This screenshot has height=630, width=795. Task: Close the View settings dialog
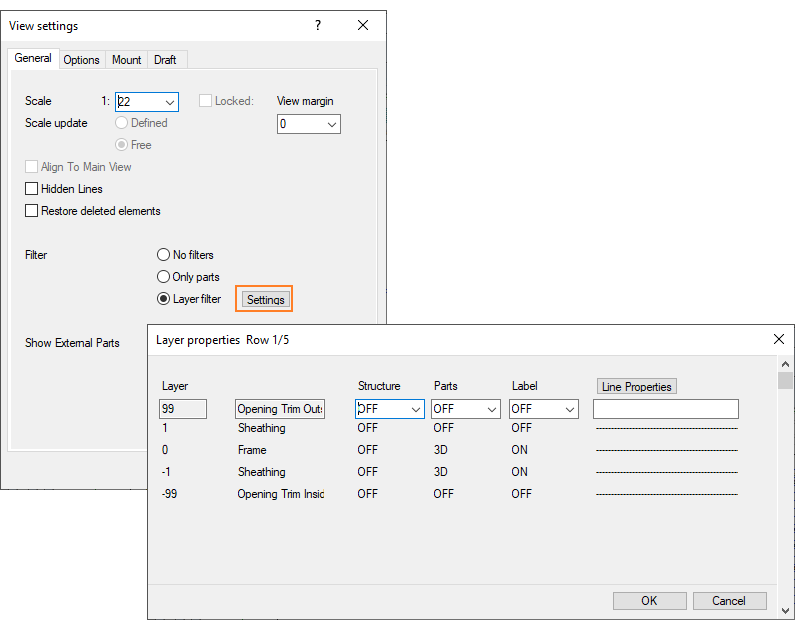[x=363, y=26]
